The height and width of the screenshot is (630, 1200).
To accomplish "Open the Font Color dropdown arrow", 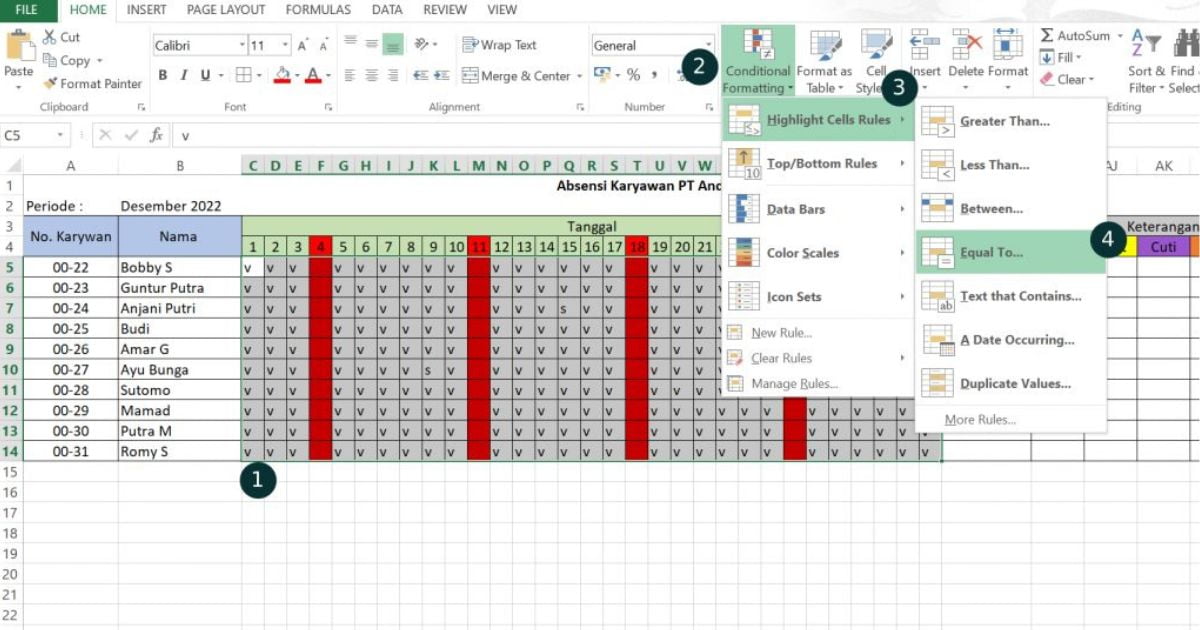I will coord(329,75).
